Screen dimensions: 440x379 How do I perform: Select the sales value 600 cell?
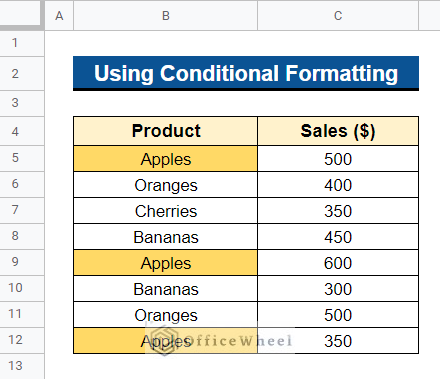(338, 263)
